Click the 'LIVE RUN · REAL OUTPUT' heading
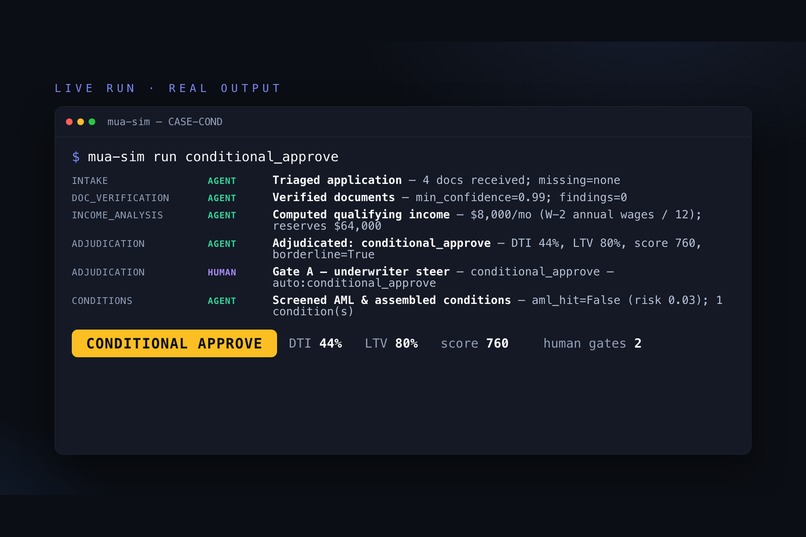 (x=168, y=88)
